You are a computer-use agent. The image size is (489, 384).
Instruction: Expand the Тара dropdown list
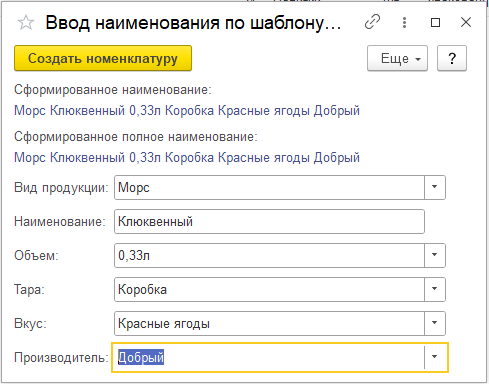[435, 289]
